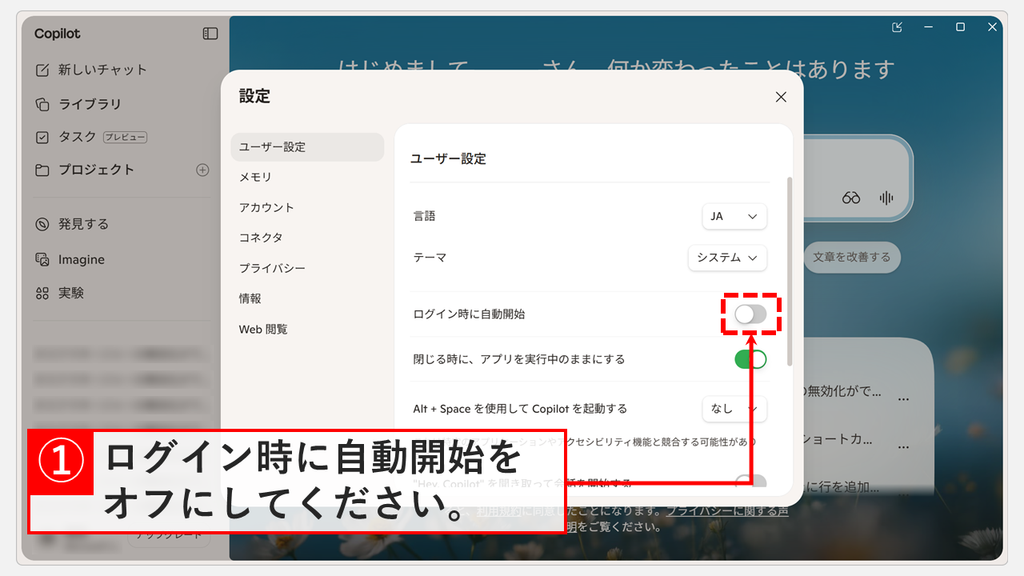This screenshot has width=1024, height=576.
Task: Add a new project with plus icon
Action: 202,170
